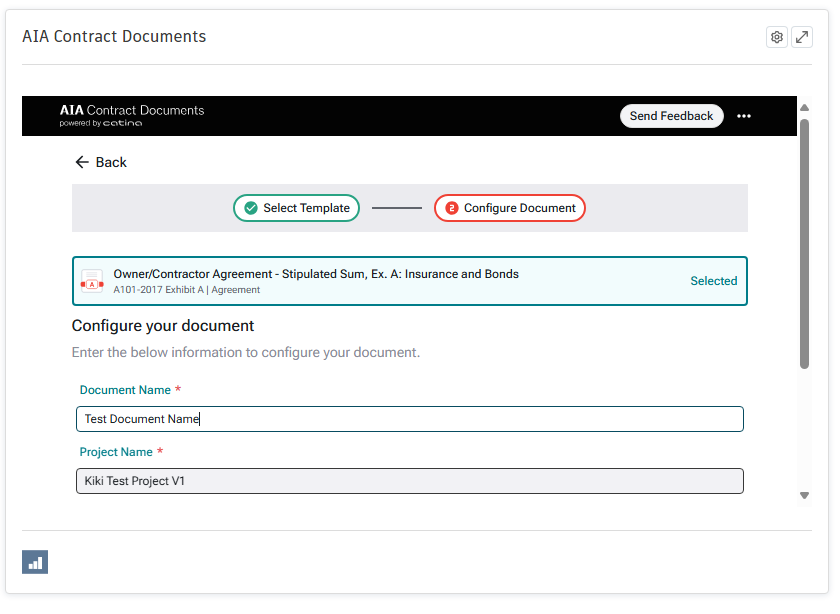The width and height of the screenshot is (840, 614).
Task: Click the 'Configure your document' heading
Action: [x=163, y=326]
